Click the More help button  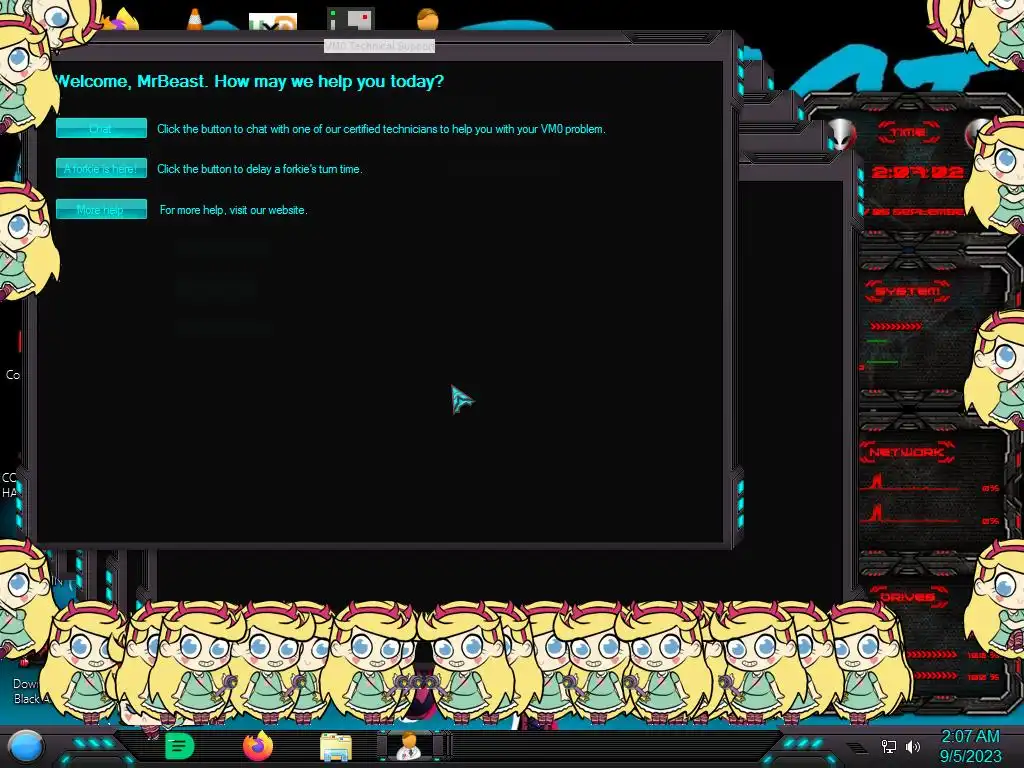click(x=101, y=209)
